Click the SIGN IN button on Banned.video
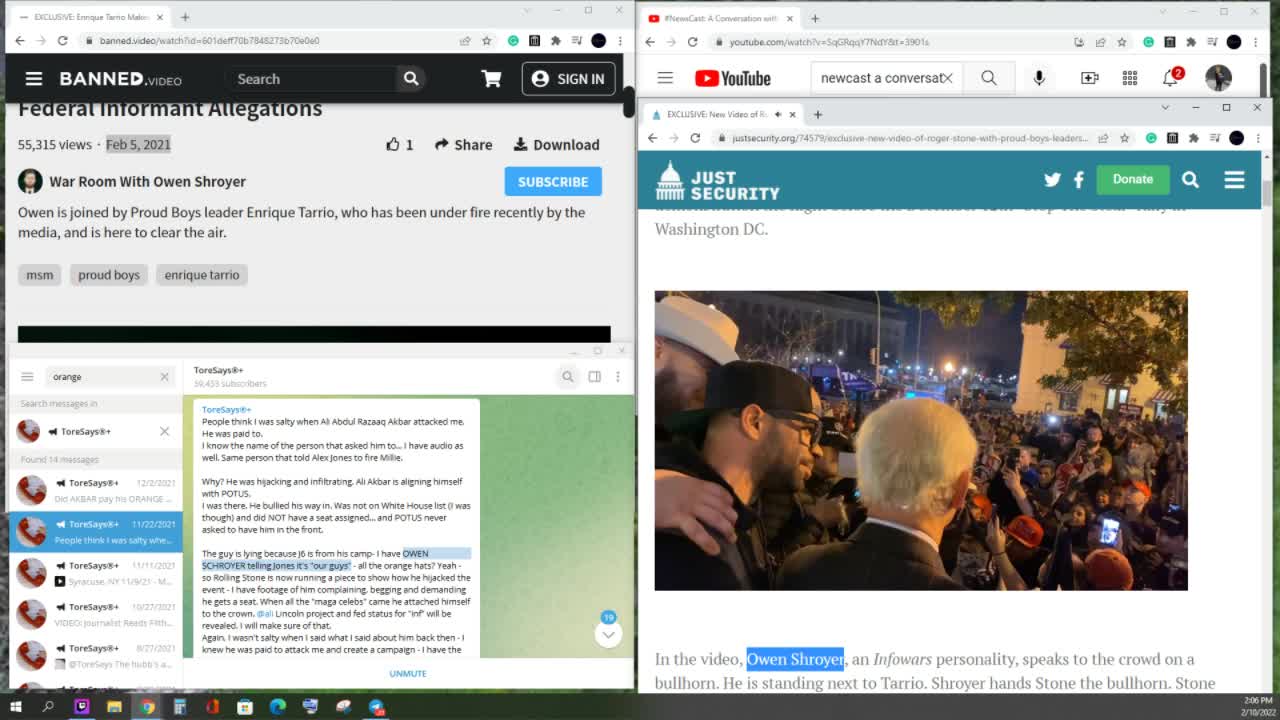 pos(568,79)
